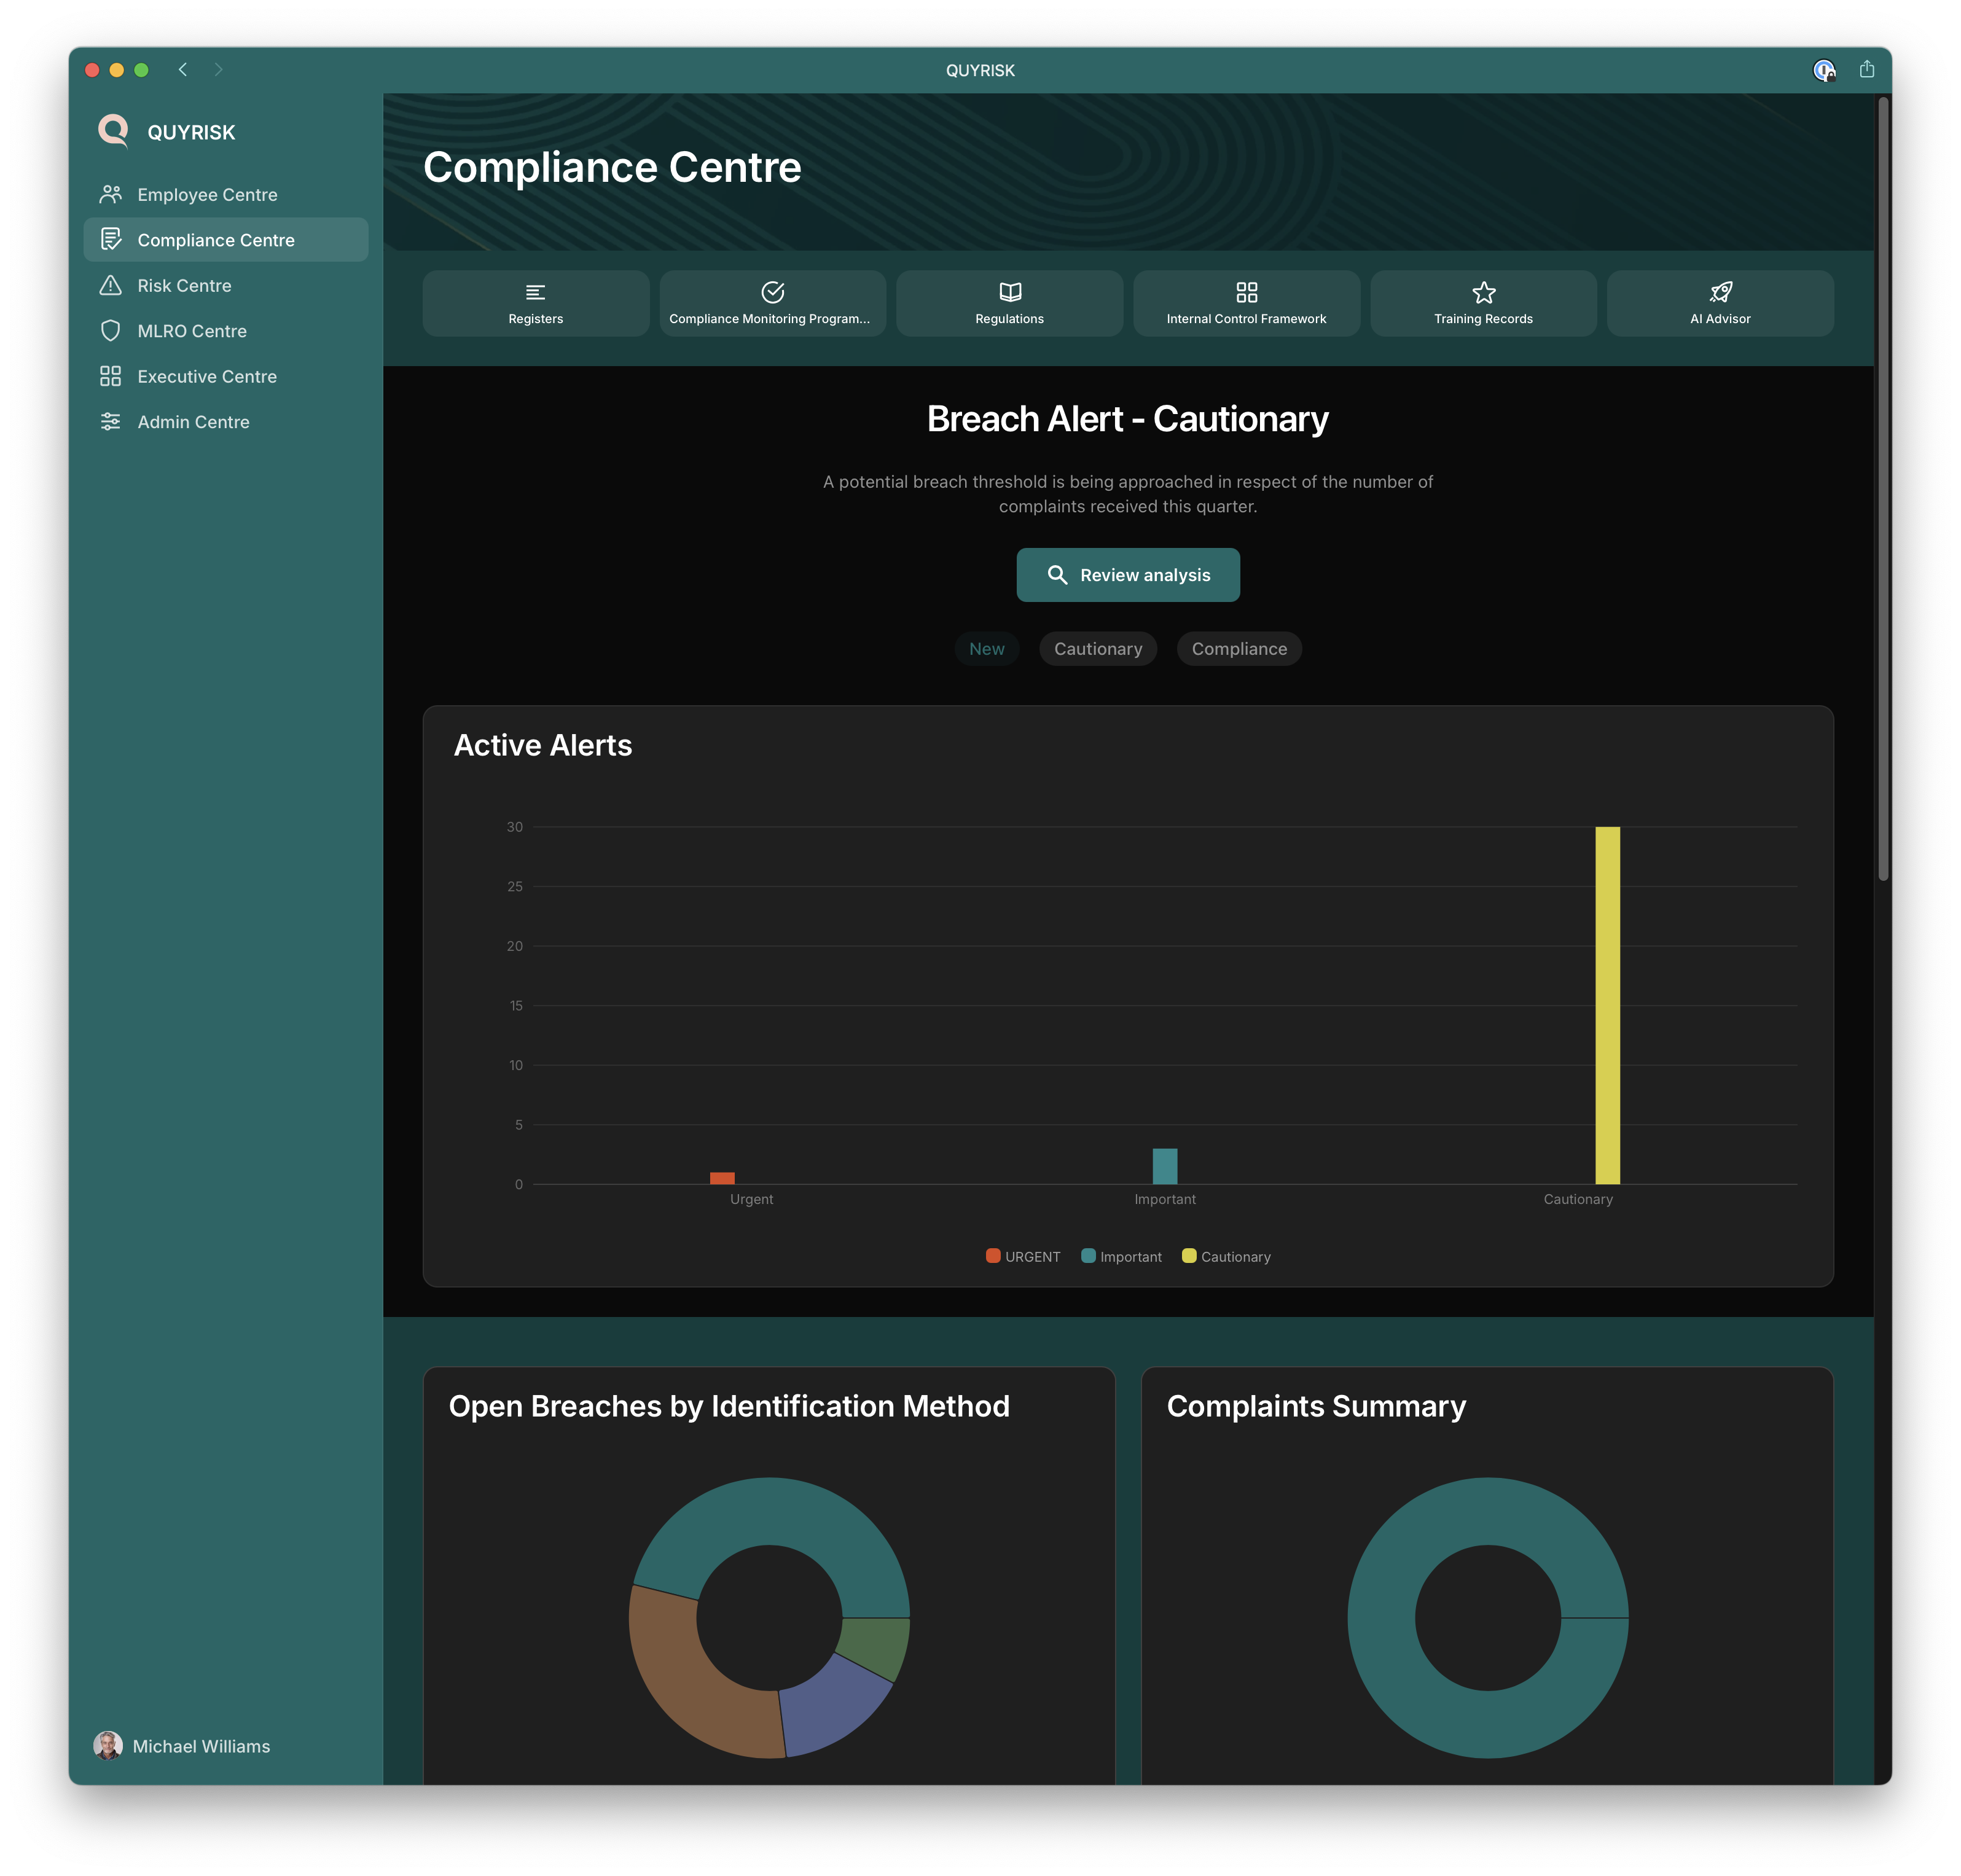Navigate to MLRO Centre
The height and width of the screenshot is (1876, 1961).
pos(226,330)
